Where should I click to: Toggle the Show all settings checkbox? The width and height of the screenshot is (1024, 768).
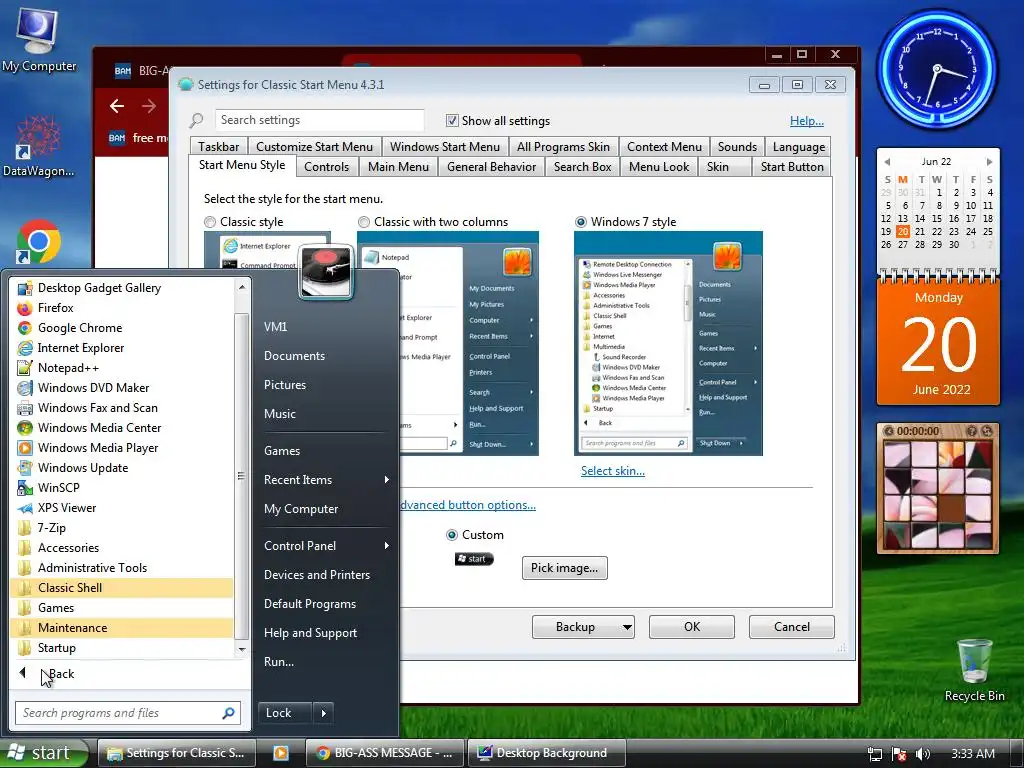[452, 120]
